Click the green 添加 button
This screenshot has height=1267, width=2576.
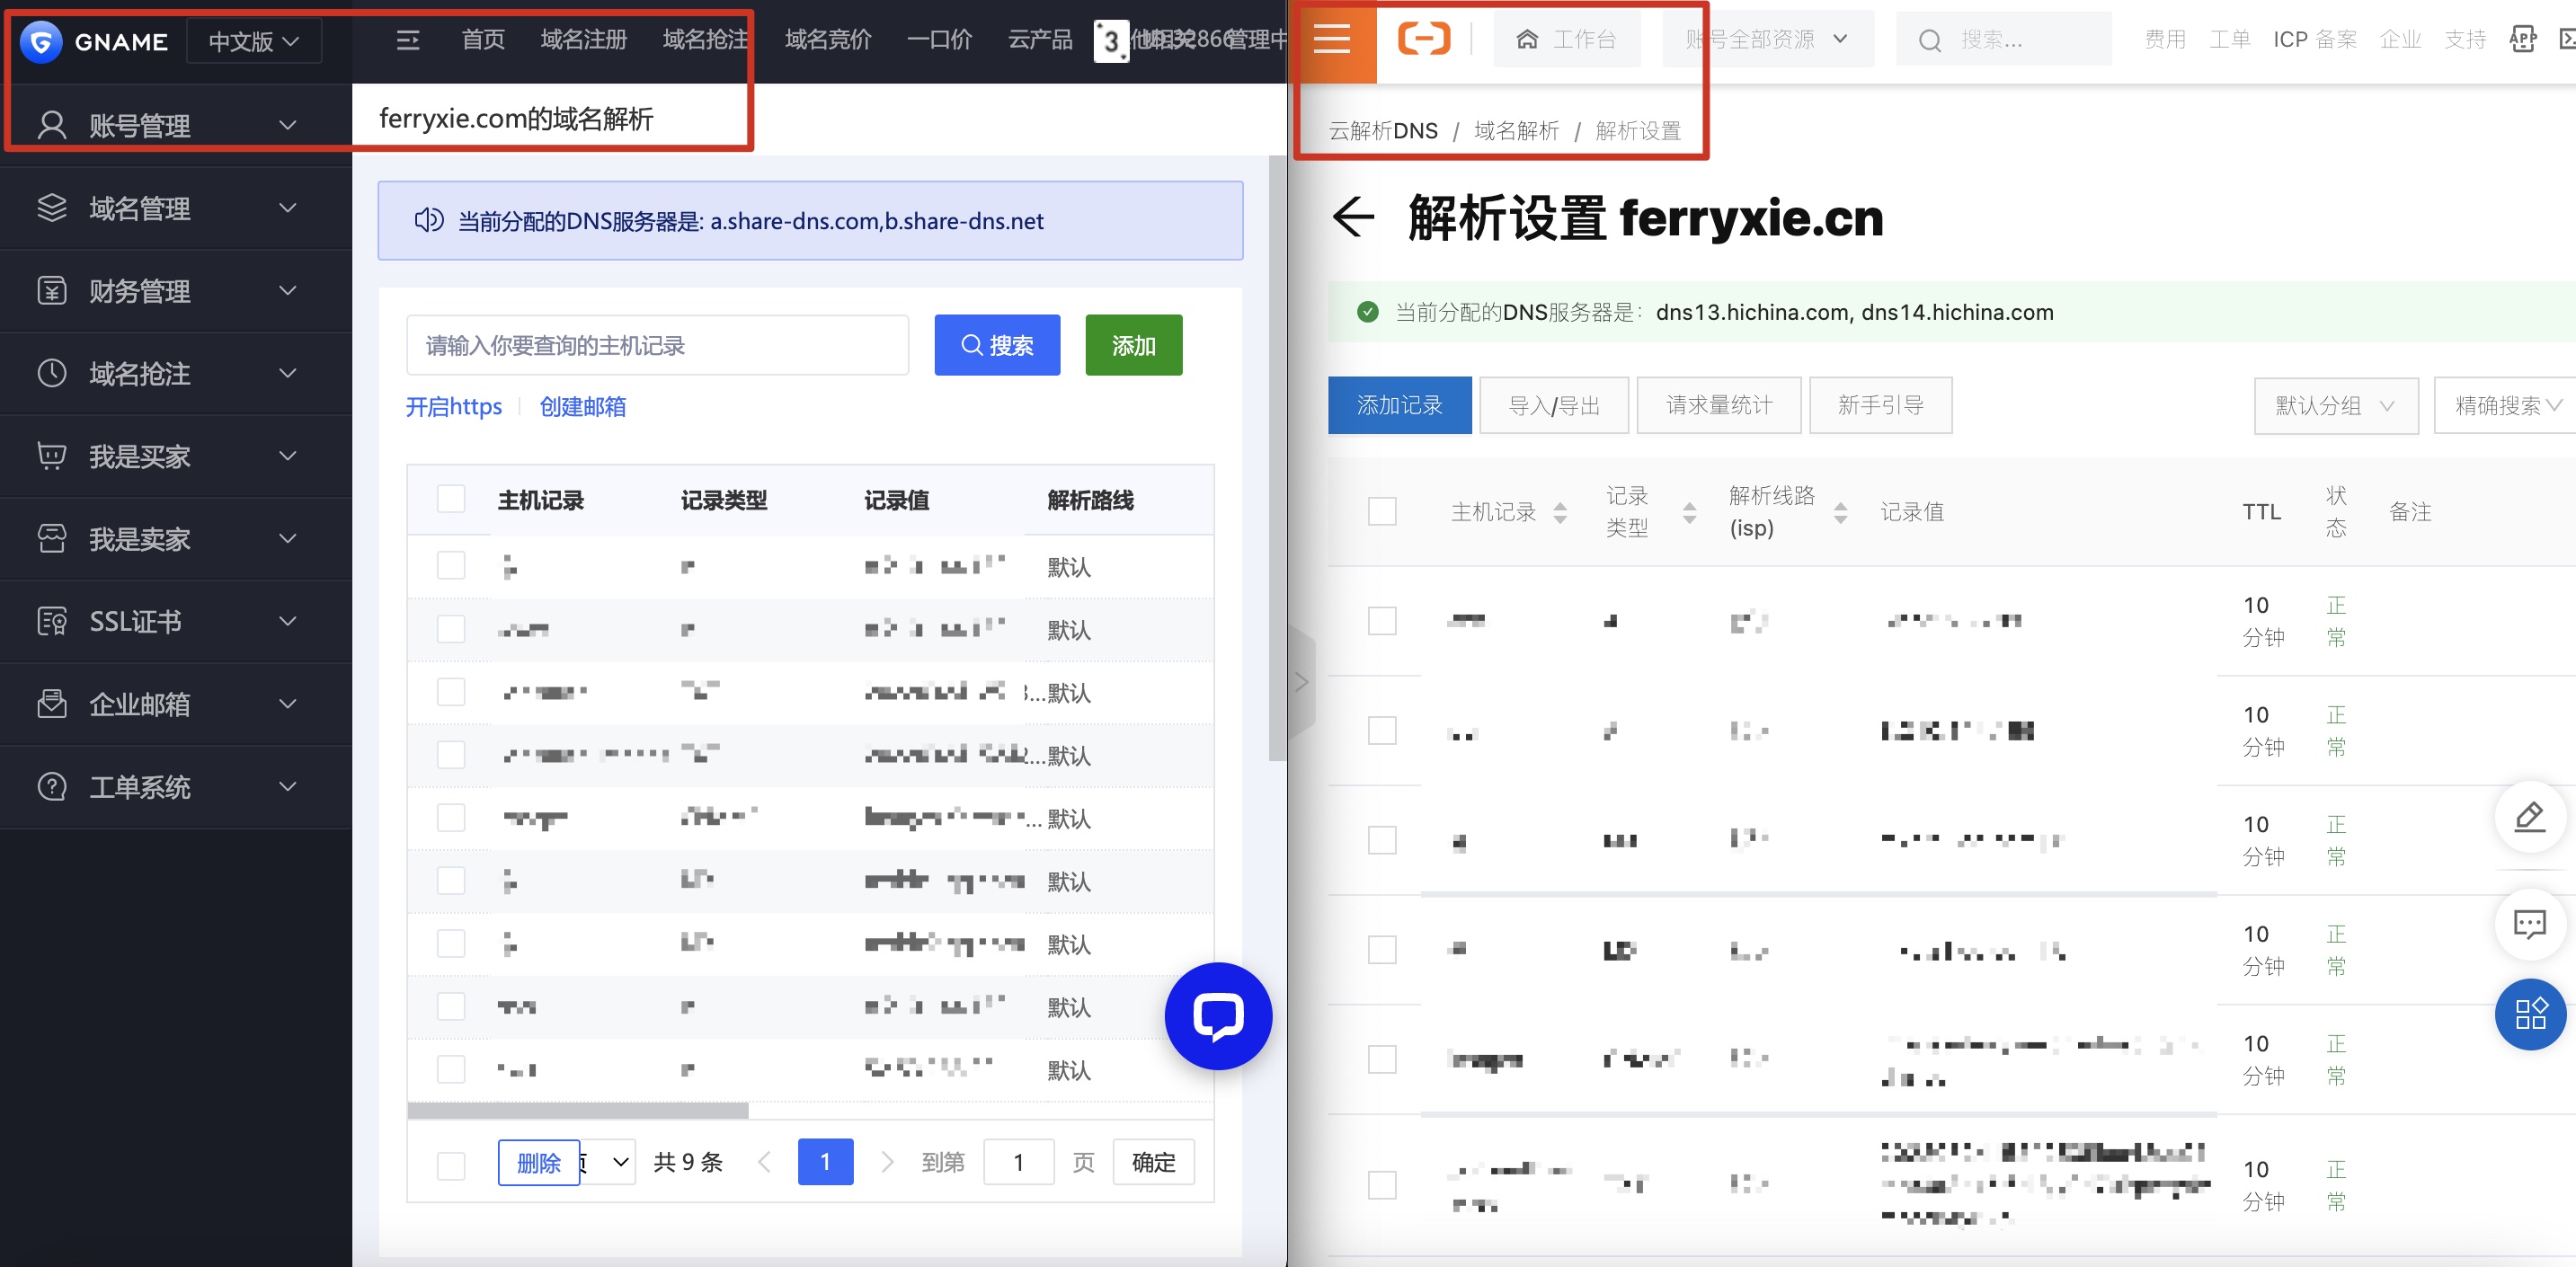click(x=1133, y=345)
